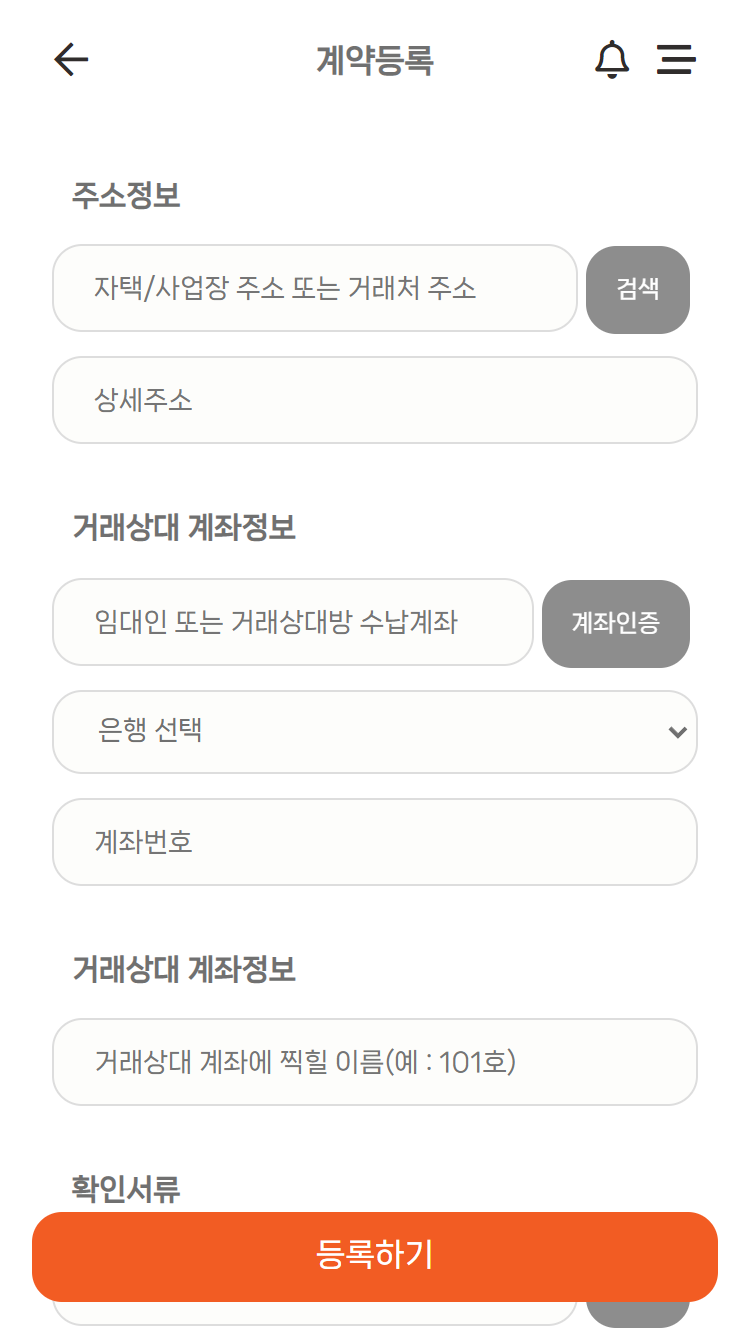
Task: Click the 계약등록 page title
Action: pos(375,61)
